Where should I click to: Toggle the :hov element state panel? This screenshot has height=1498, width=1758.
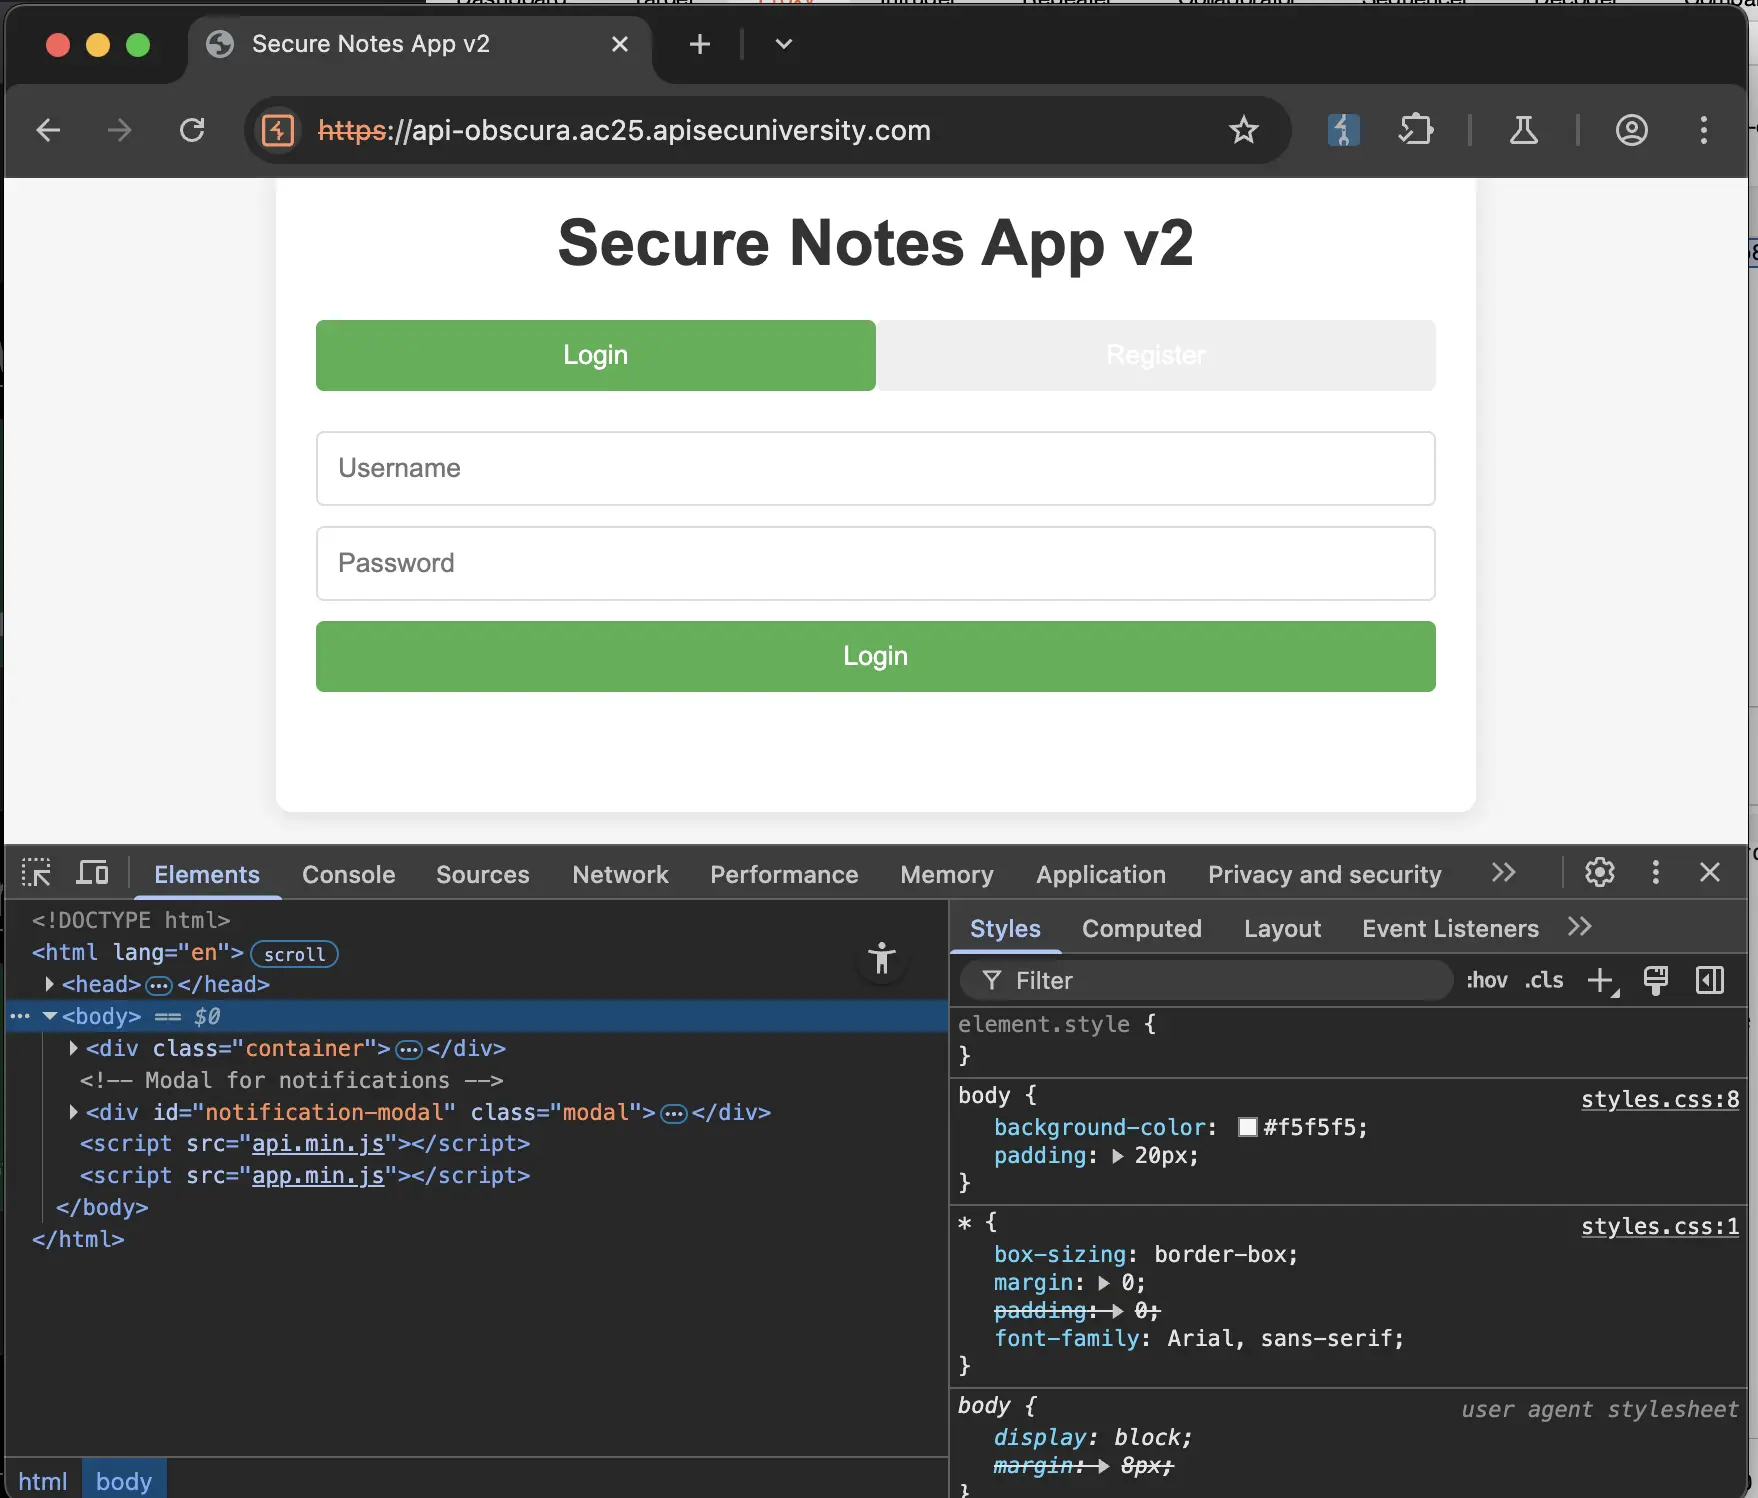point(1487,980)
